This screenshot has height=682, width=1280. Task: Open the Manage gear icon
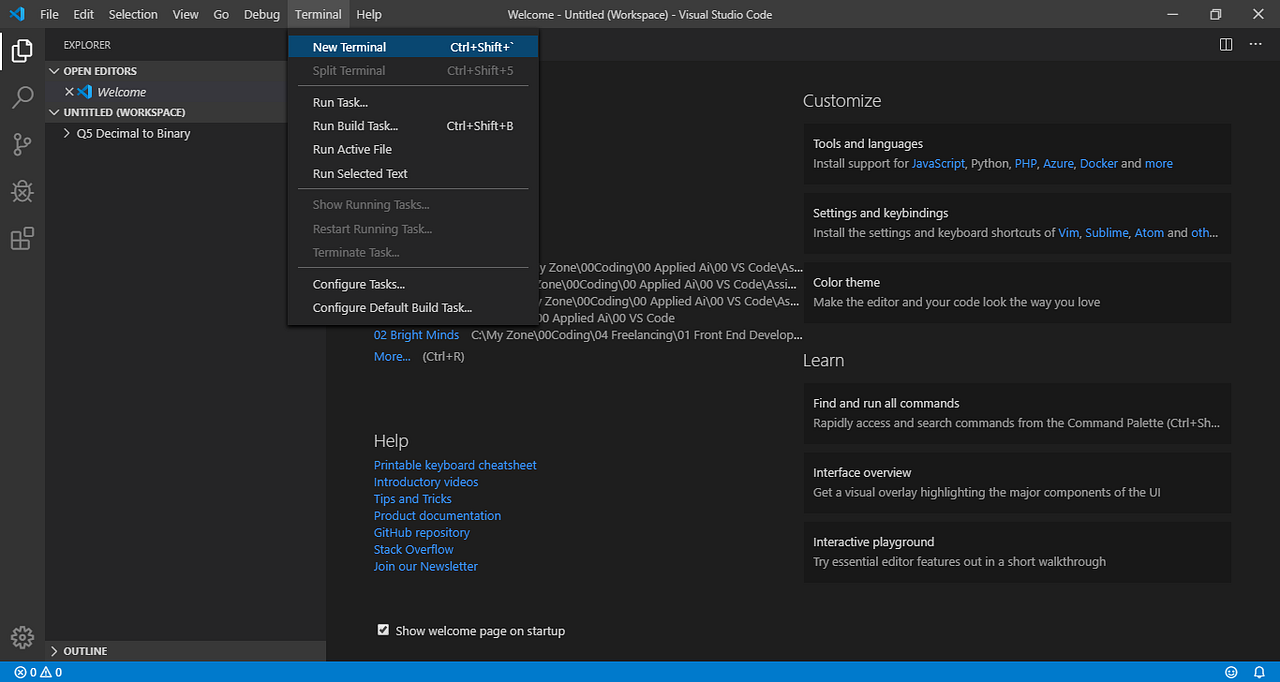[x=22, y=637]
